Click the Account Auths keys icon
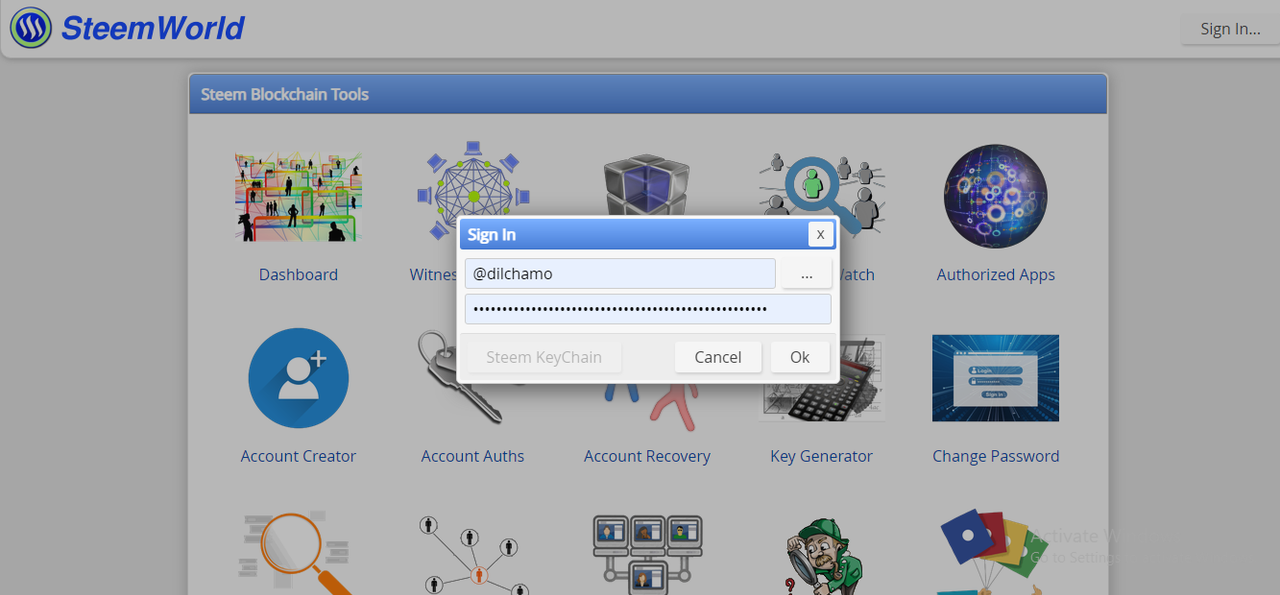 tap(460, 378)
